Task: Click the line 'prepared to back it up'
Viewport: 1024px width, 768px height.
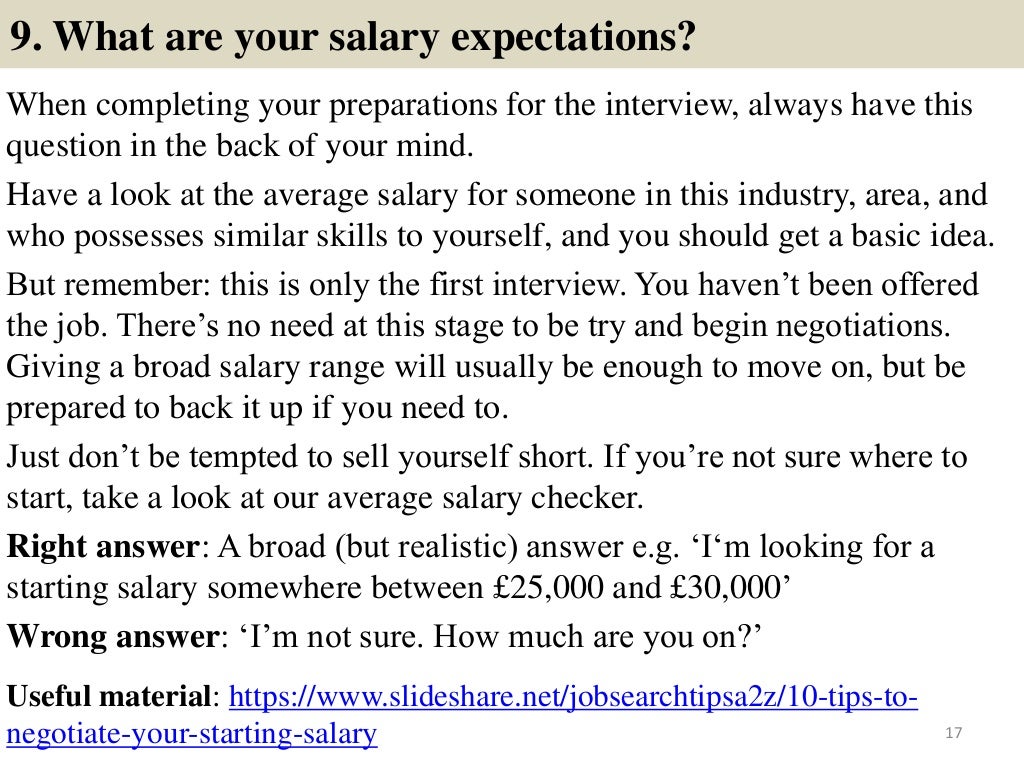Action: coord(257,408)
